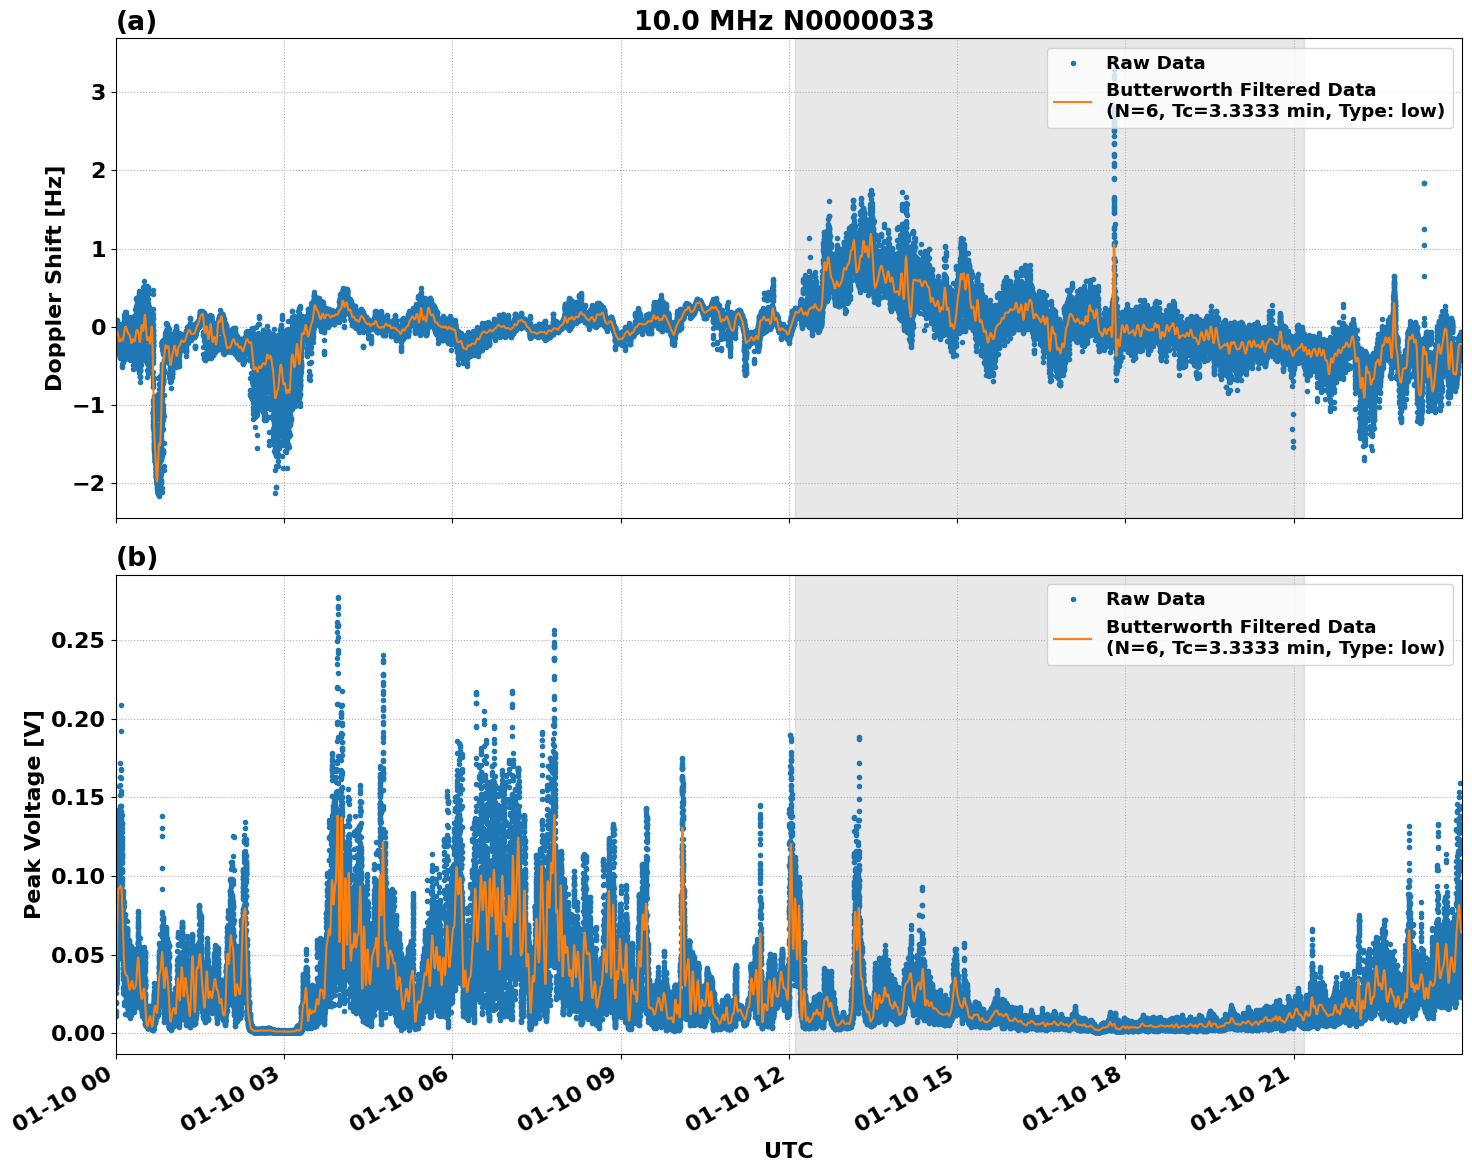Image resolution: width=1472 pixels, height=1172 pixels.
Task: Click the UTC axis label
Action: click(788, 1150)
